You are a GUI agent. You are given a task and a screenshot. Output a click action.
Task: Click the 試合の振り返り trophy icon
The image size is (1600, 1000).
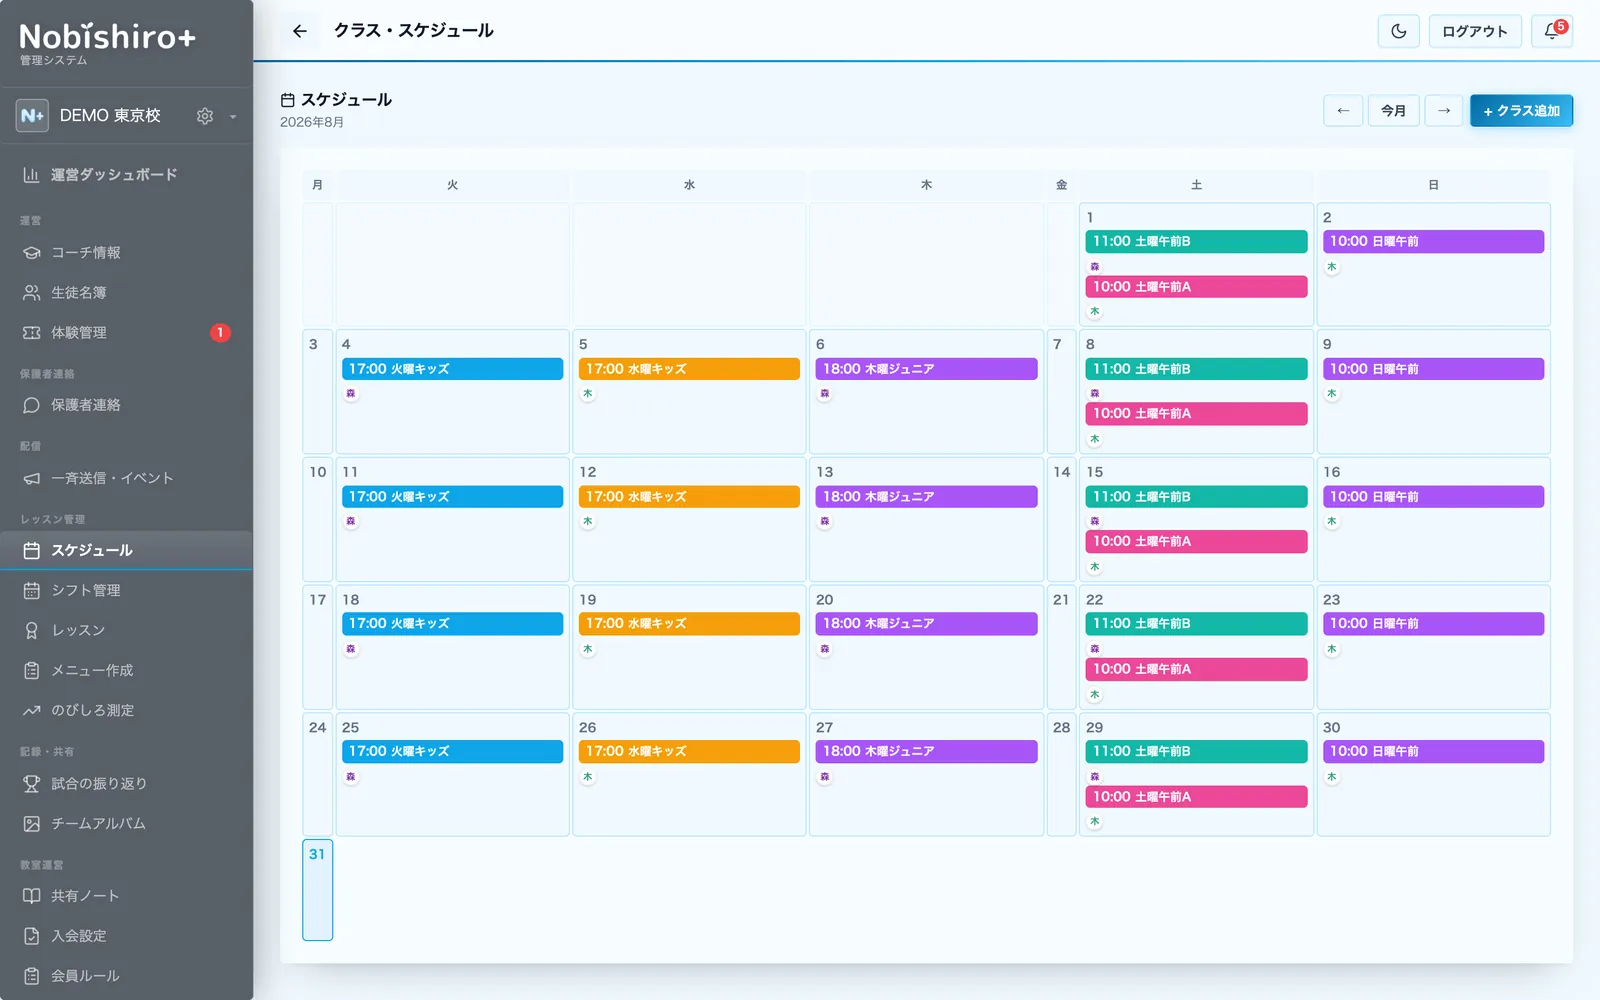click(x=32, y=783)
